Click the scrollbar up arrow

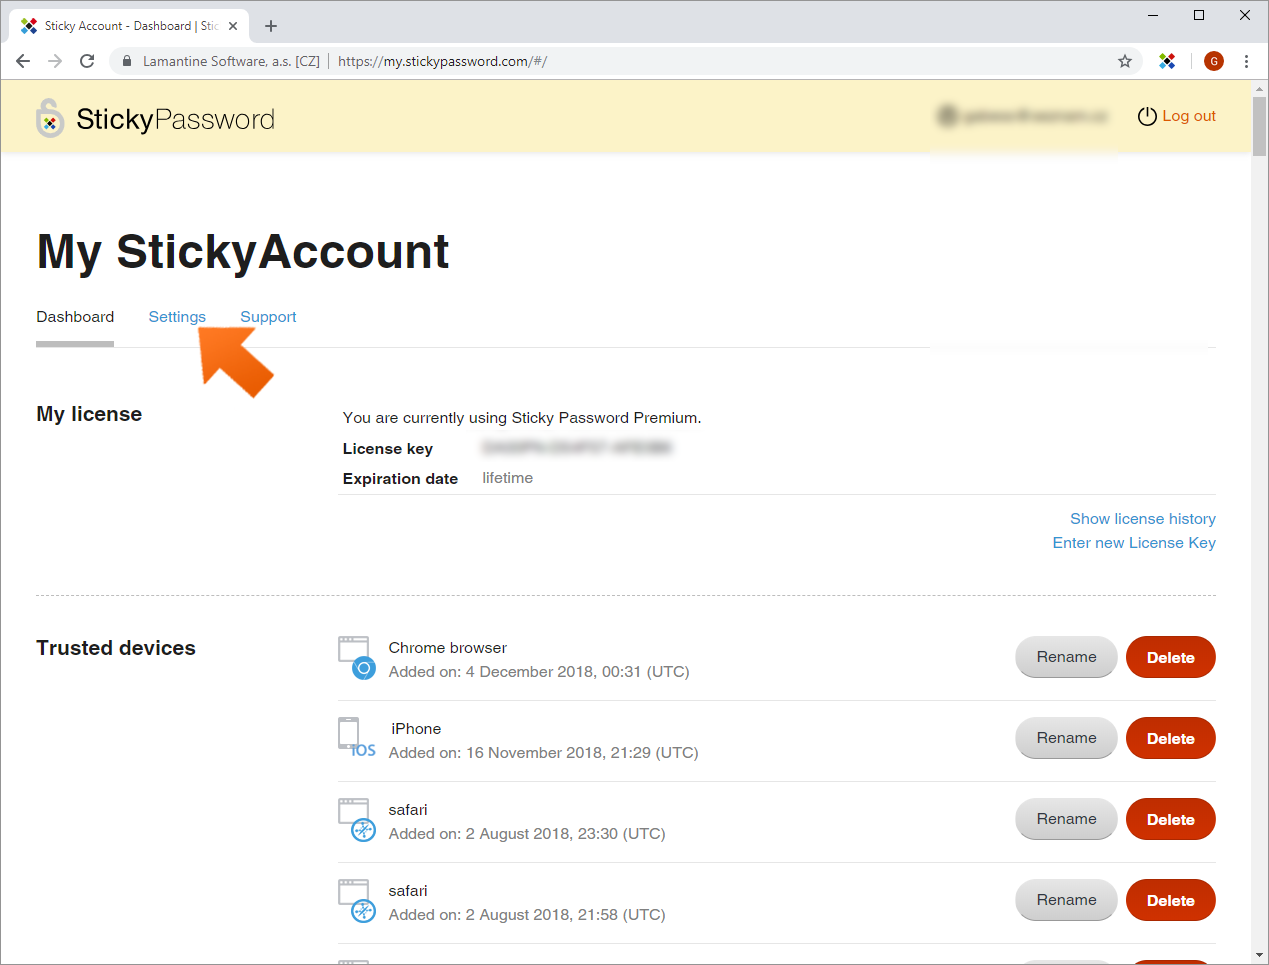click(x=1259, y=88)
